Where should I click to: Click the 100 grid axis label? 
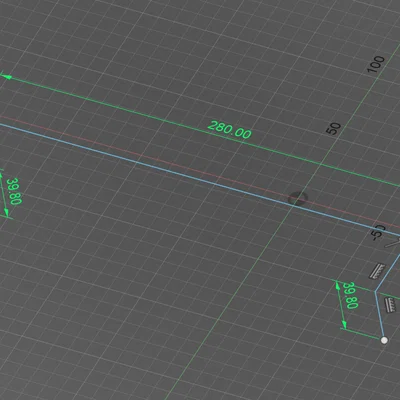point(376,64)
